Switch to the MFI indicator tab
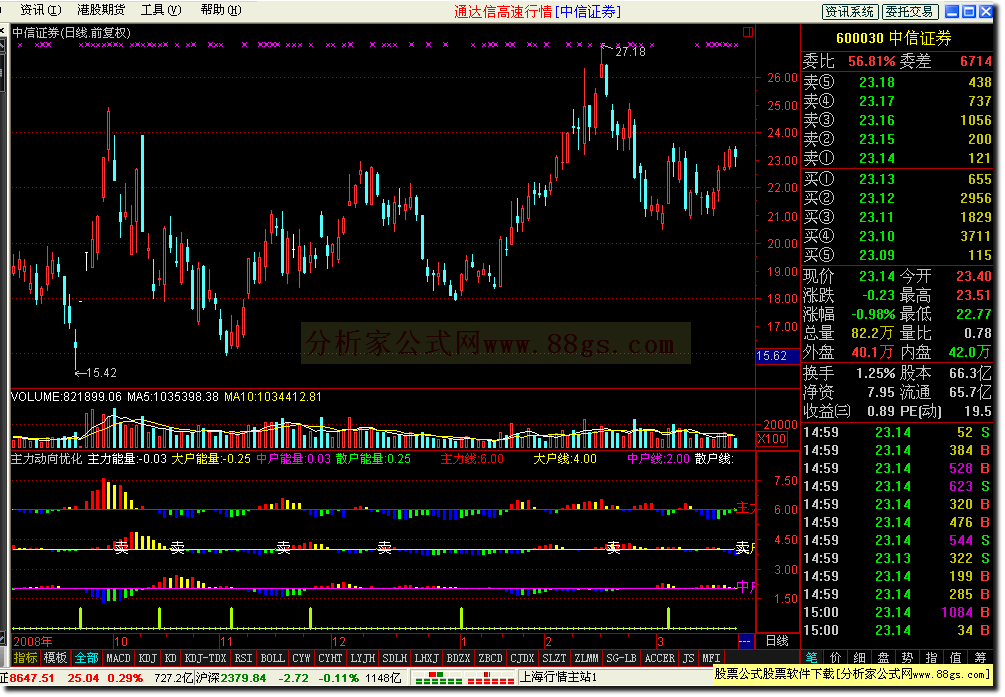The width and height of the screenshot is (1005, 697). 711,658
